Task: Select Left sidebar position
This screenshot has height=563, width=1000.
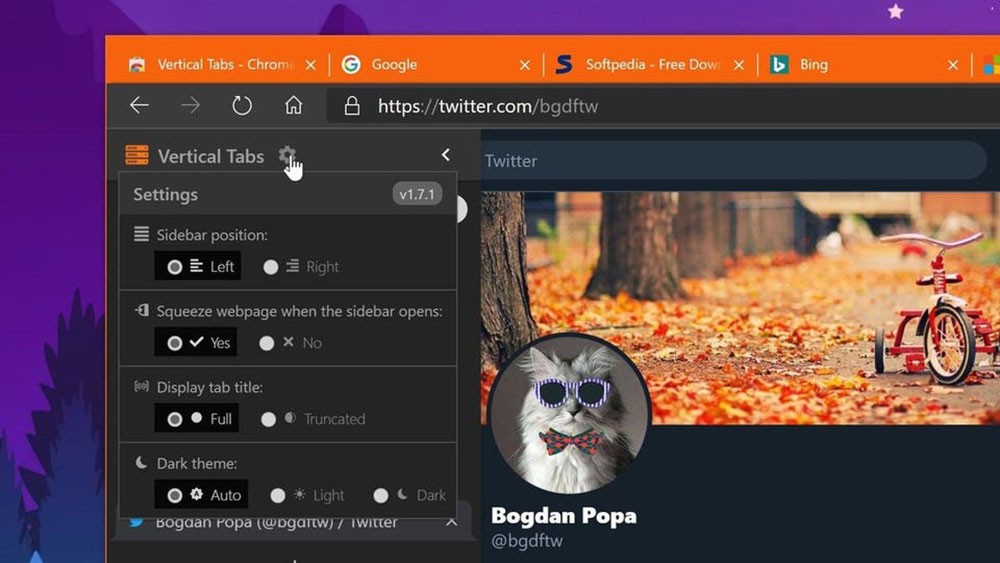Action: (198, 266)
